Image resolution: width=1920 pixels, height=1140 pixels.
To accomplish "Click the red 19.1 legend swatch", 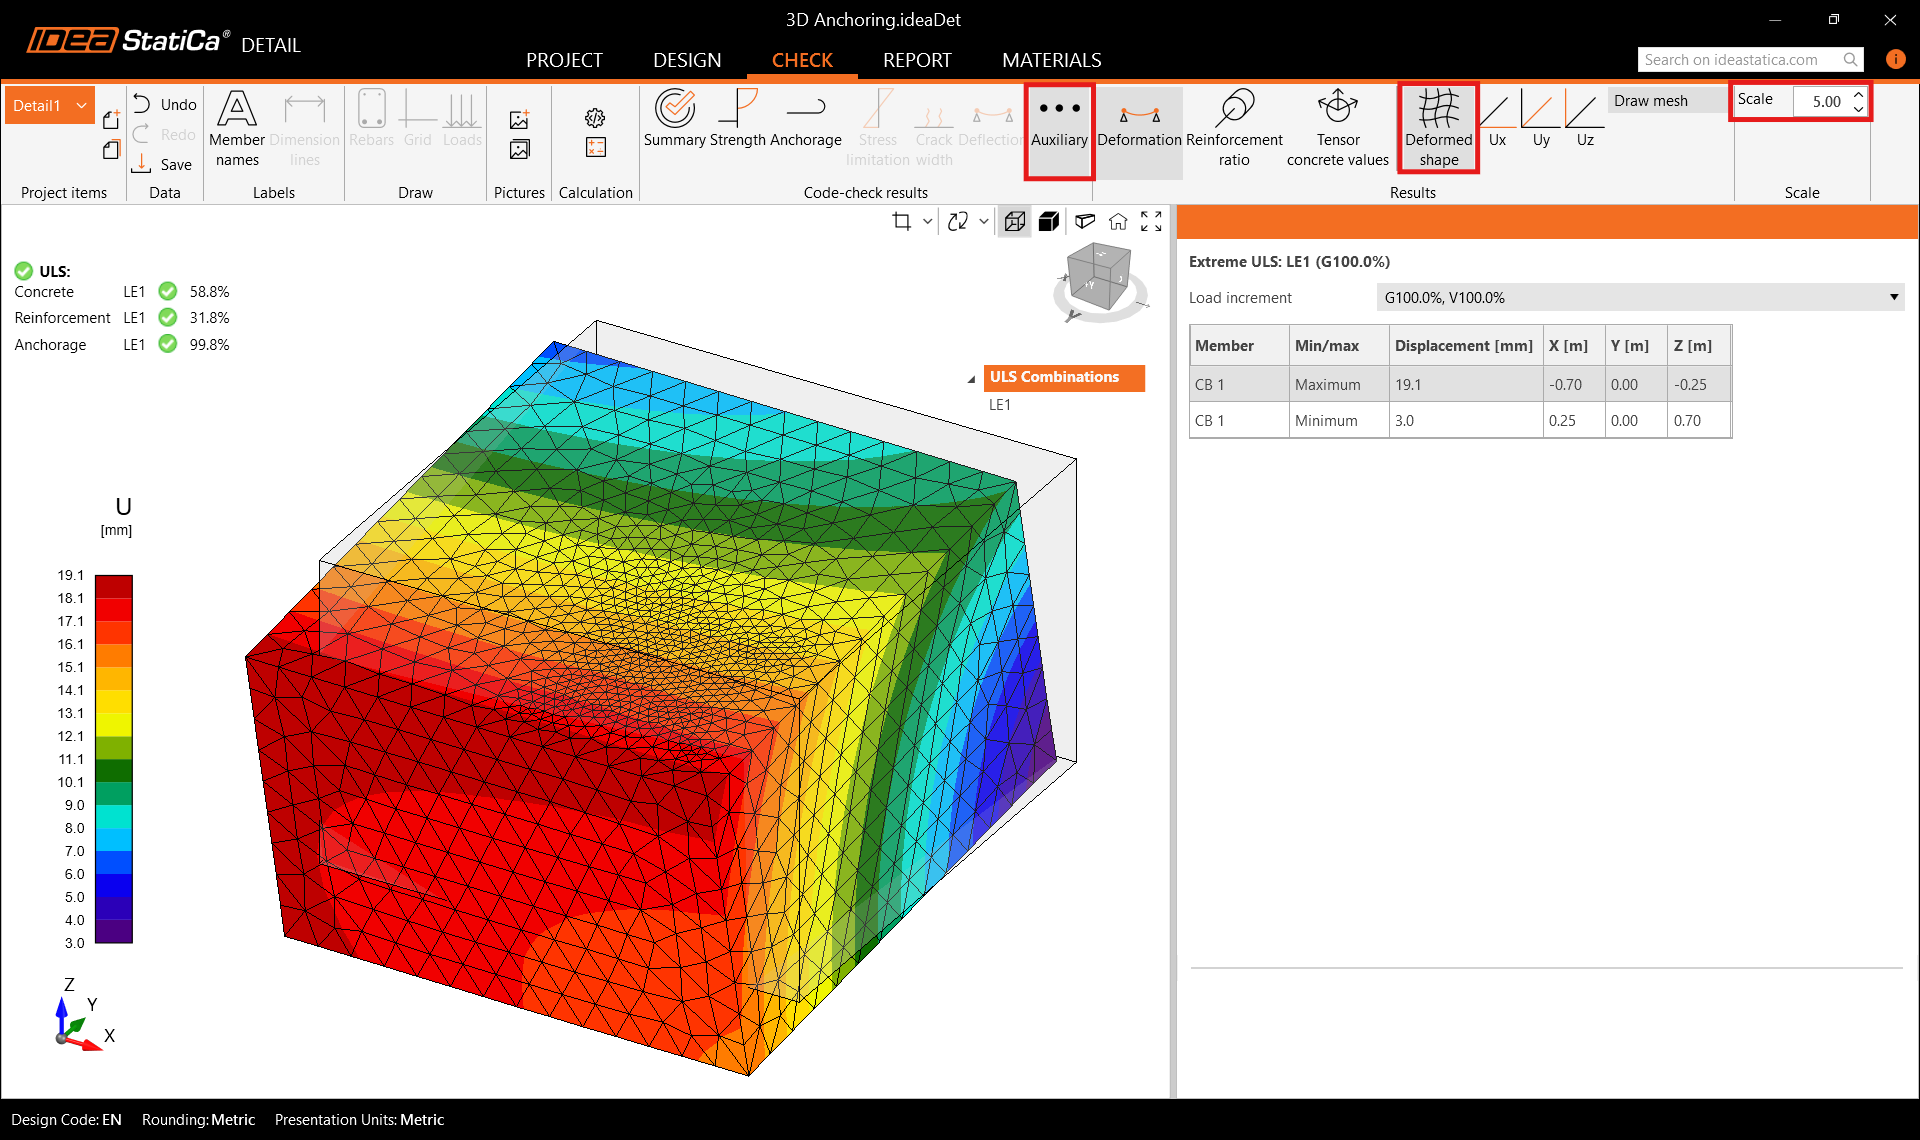I will coord(114,586).
